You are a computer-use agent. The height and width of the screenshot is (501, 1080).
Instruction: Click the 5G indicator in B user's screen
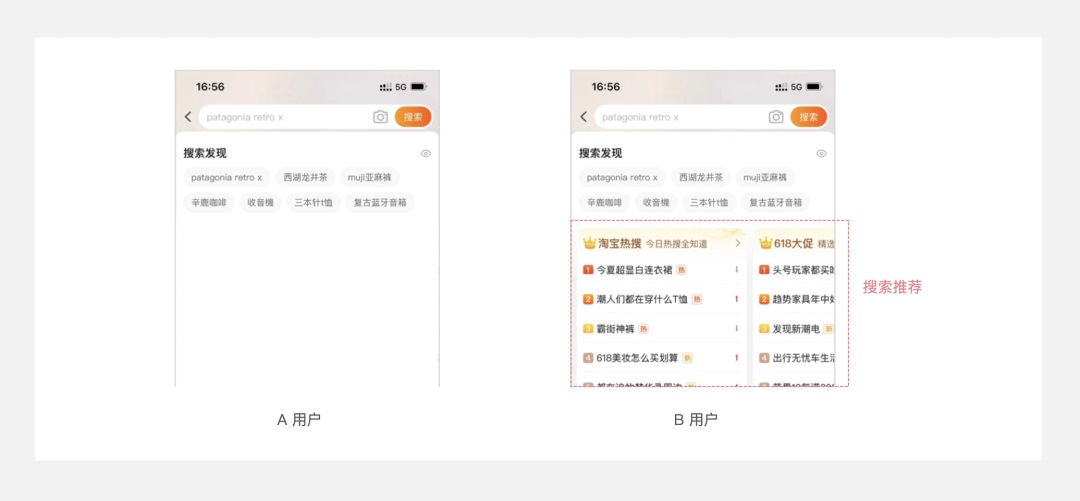(x=796, y=87)
